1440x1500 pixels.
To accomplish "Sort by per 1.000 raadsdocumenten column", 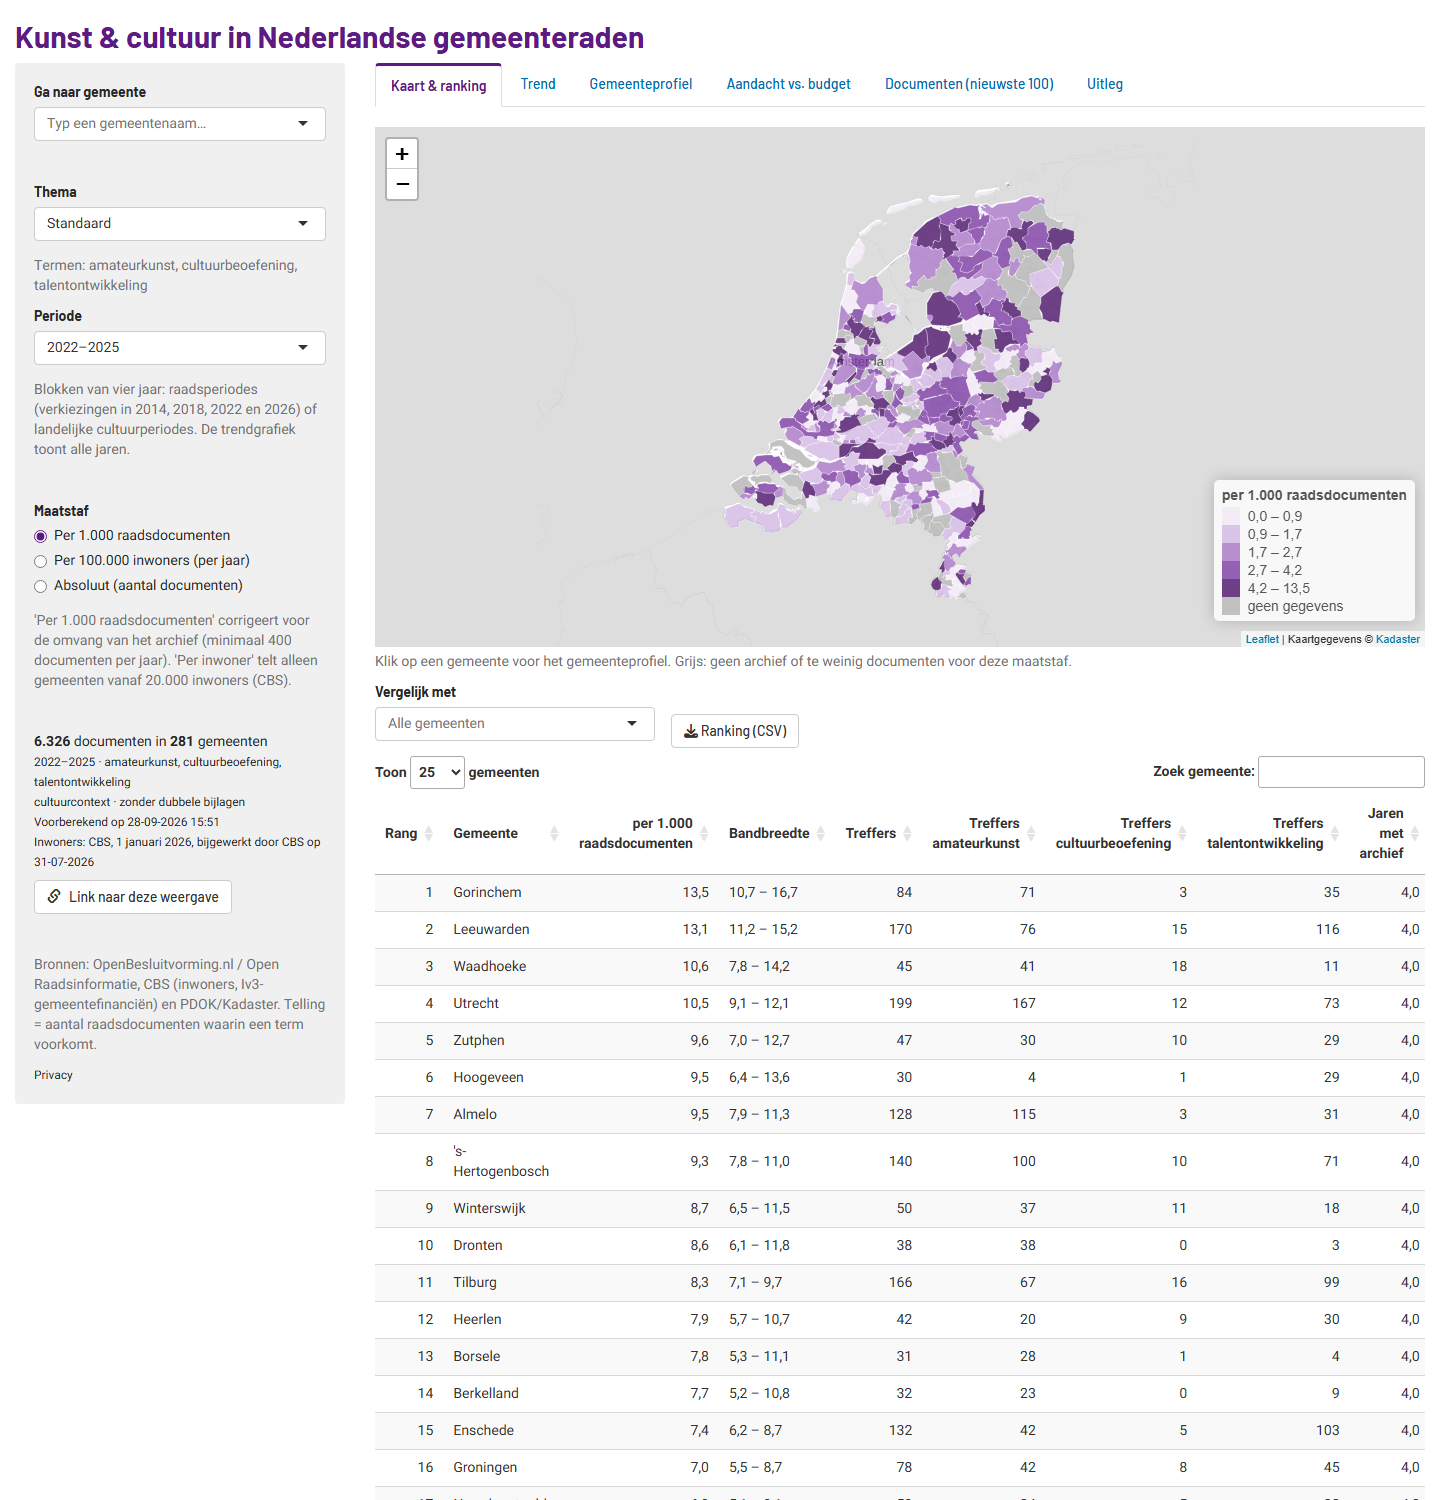I will click(x=643, y=834).
